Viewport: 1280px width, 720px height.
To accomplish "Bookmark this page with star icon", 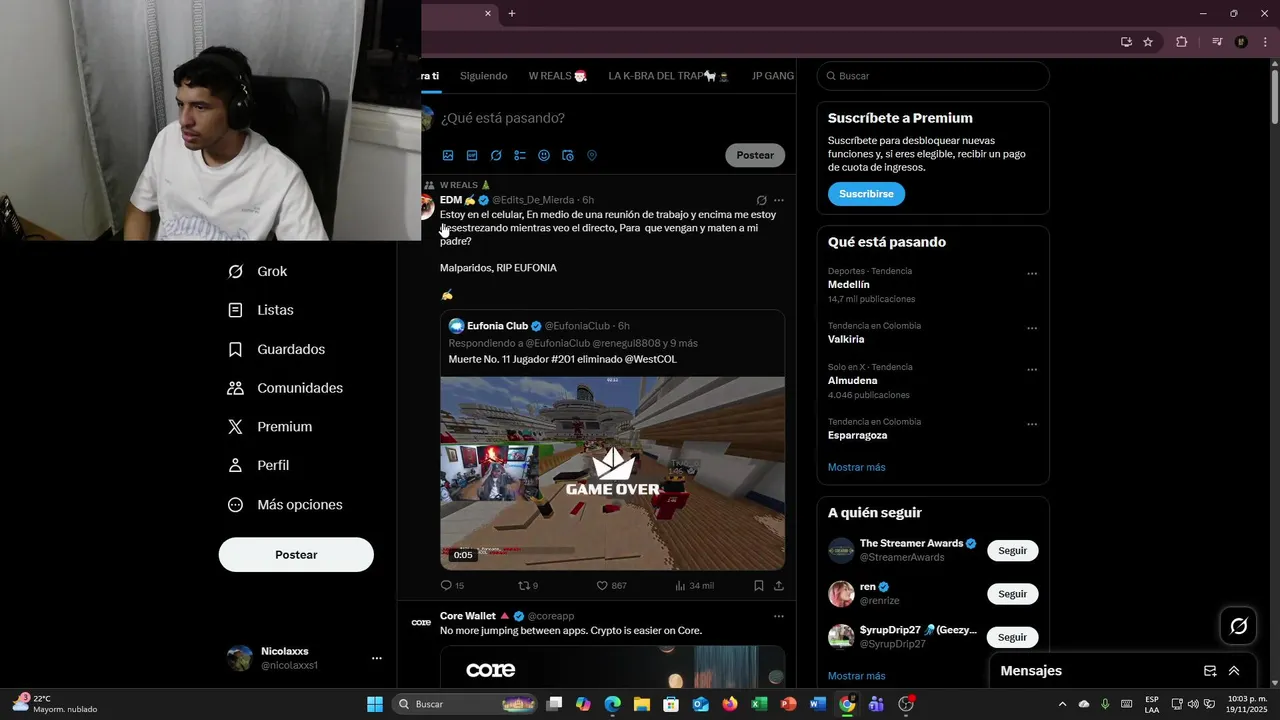I will [1148, 42].
